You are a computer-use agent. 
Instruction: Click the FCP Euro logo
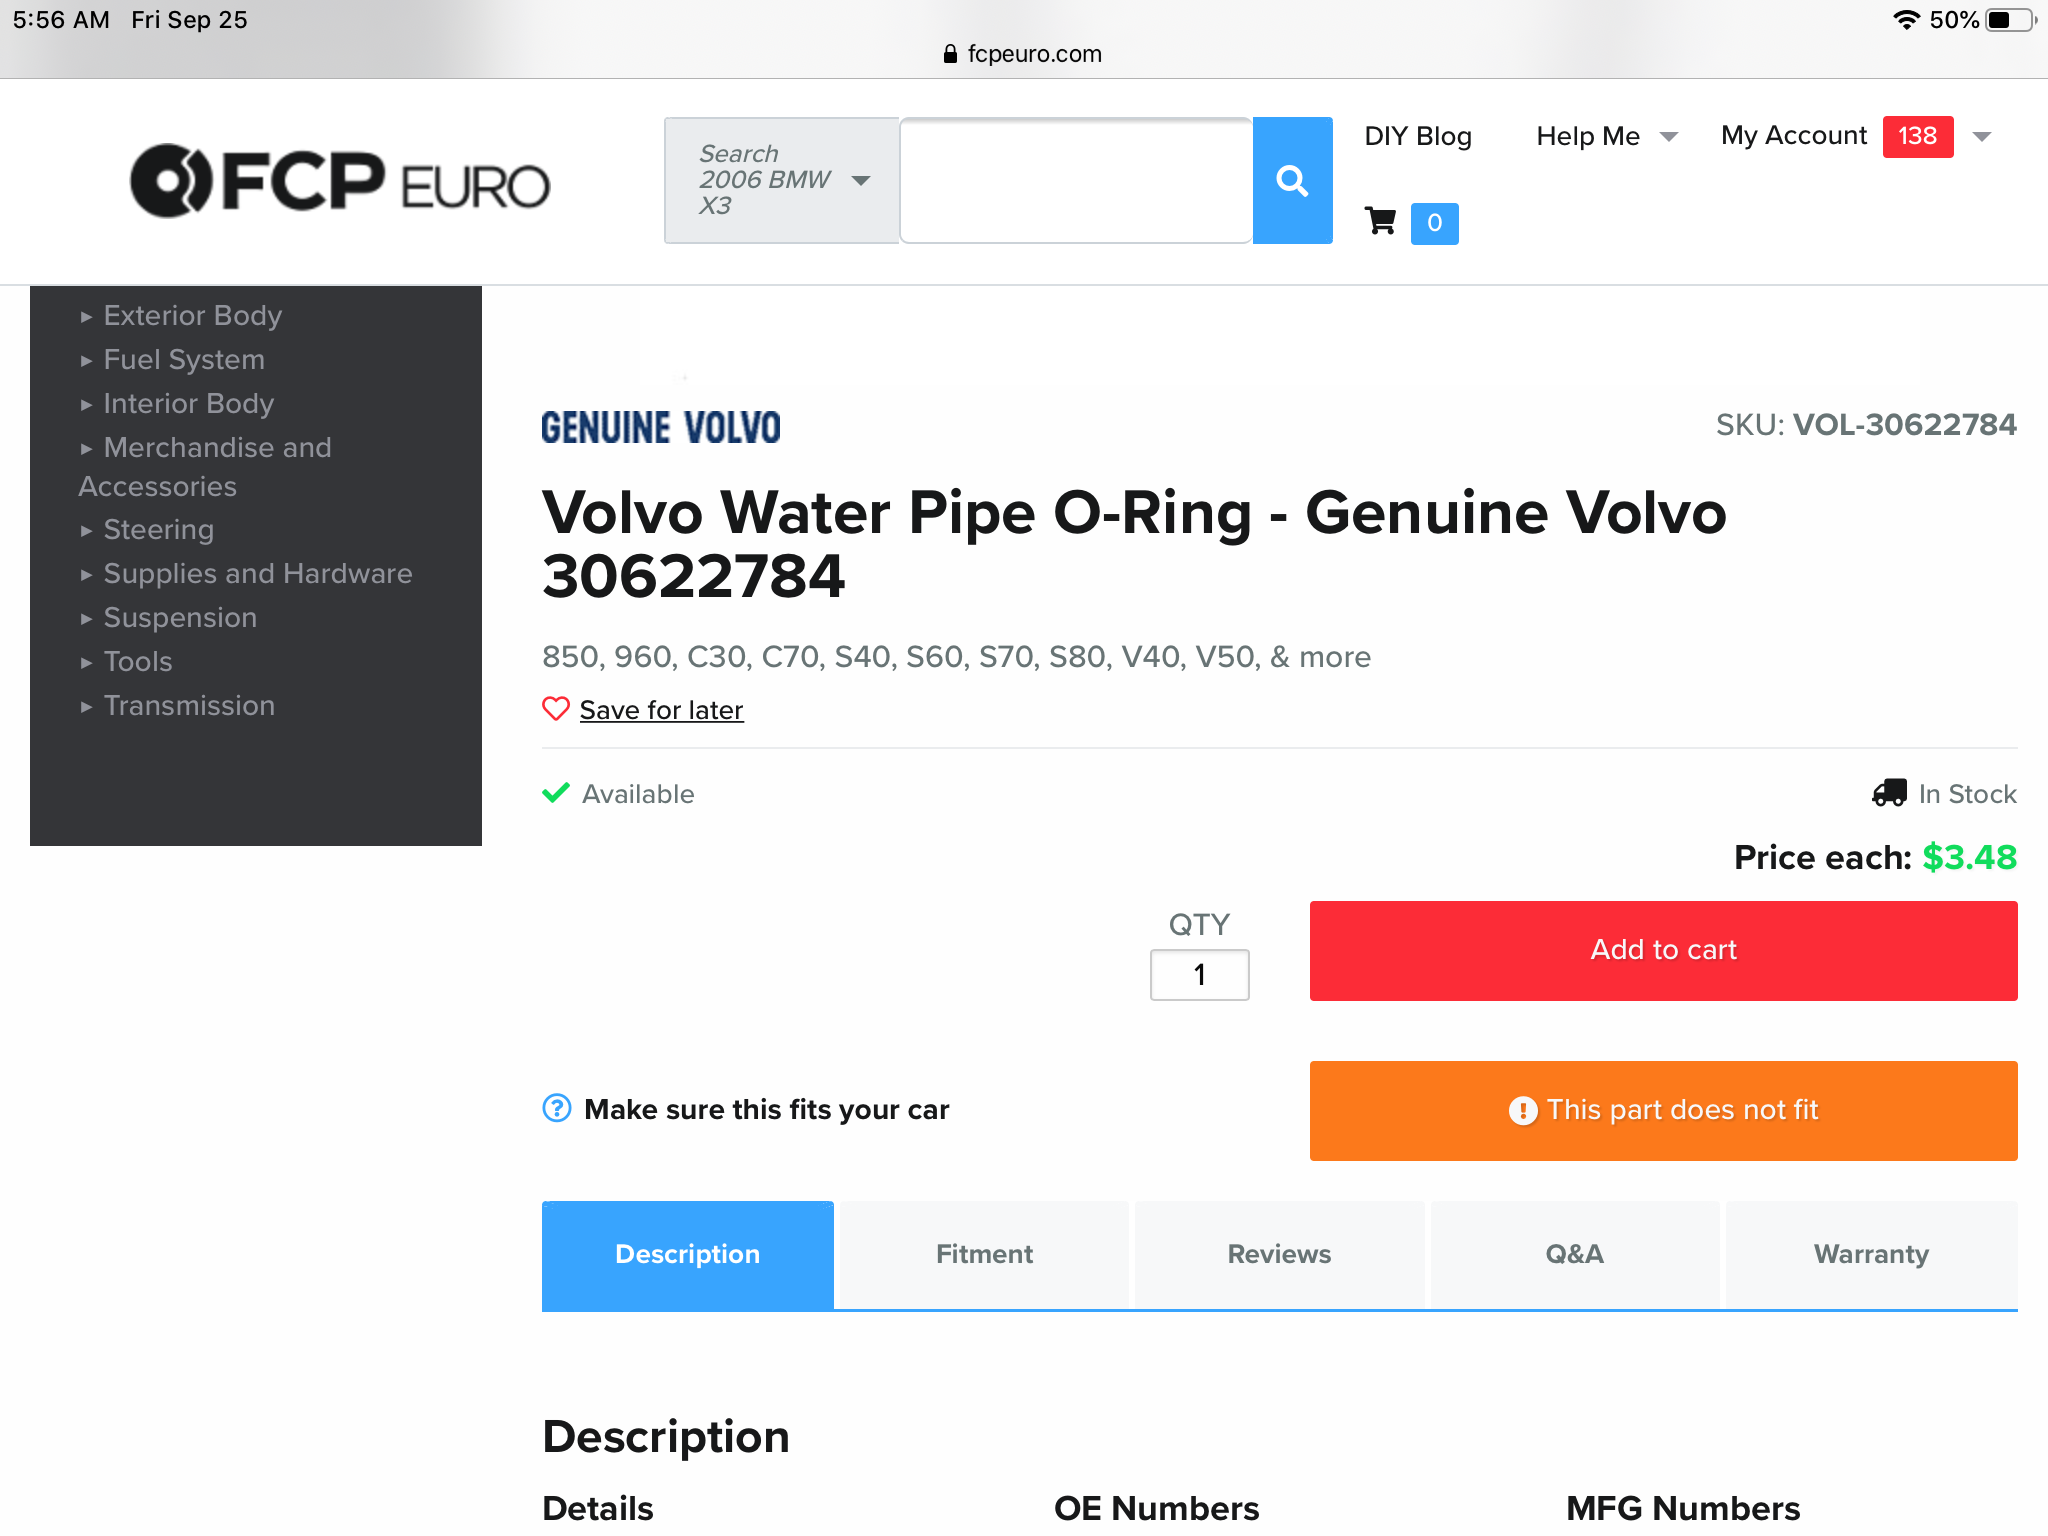tap(340, 181)
